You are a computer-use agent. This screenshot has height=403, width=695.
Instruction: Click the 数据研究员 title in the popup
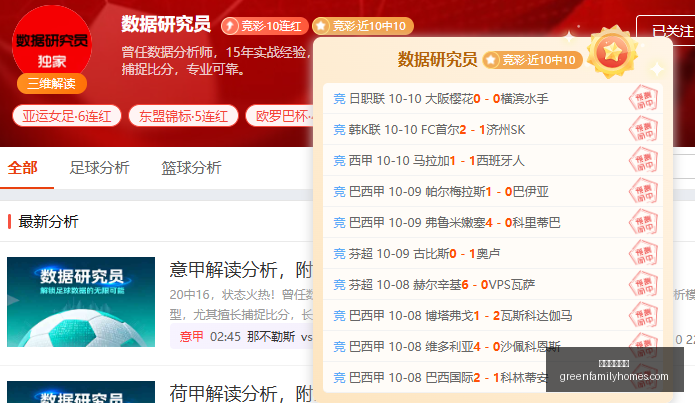437,59
